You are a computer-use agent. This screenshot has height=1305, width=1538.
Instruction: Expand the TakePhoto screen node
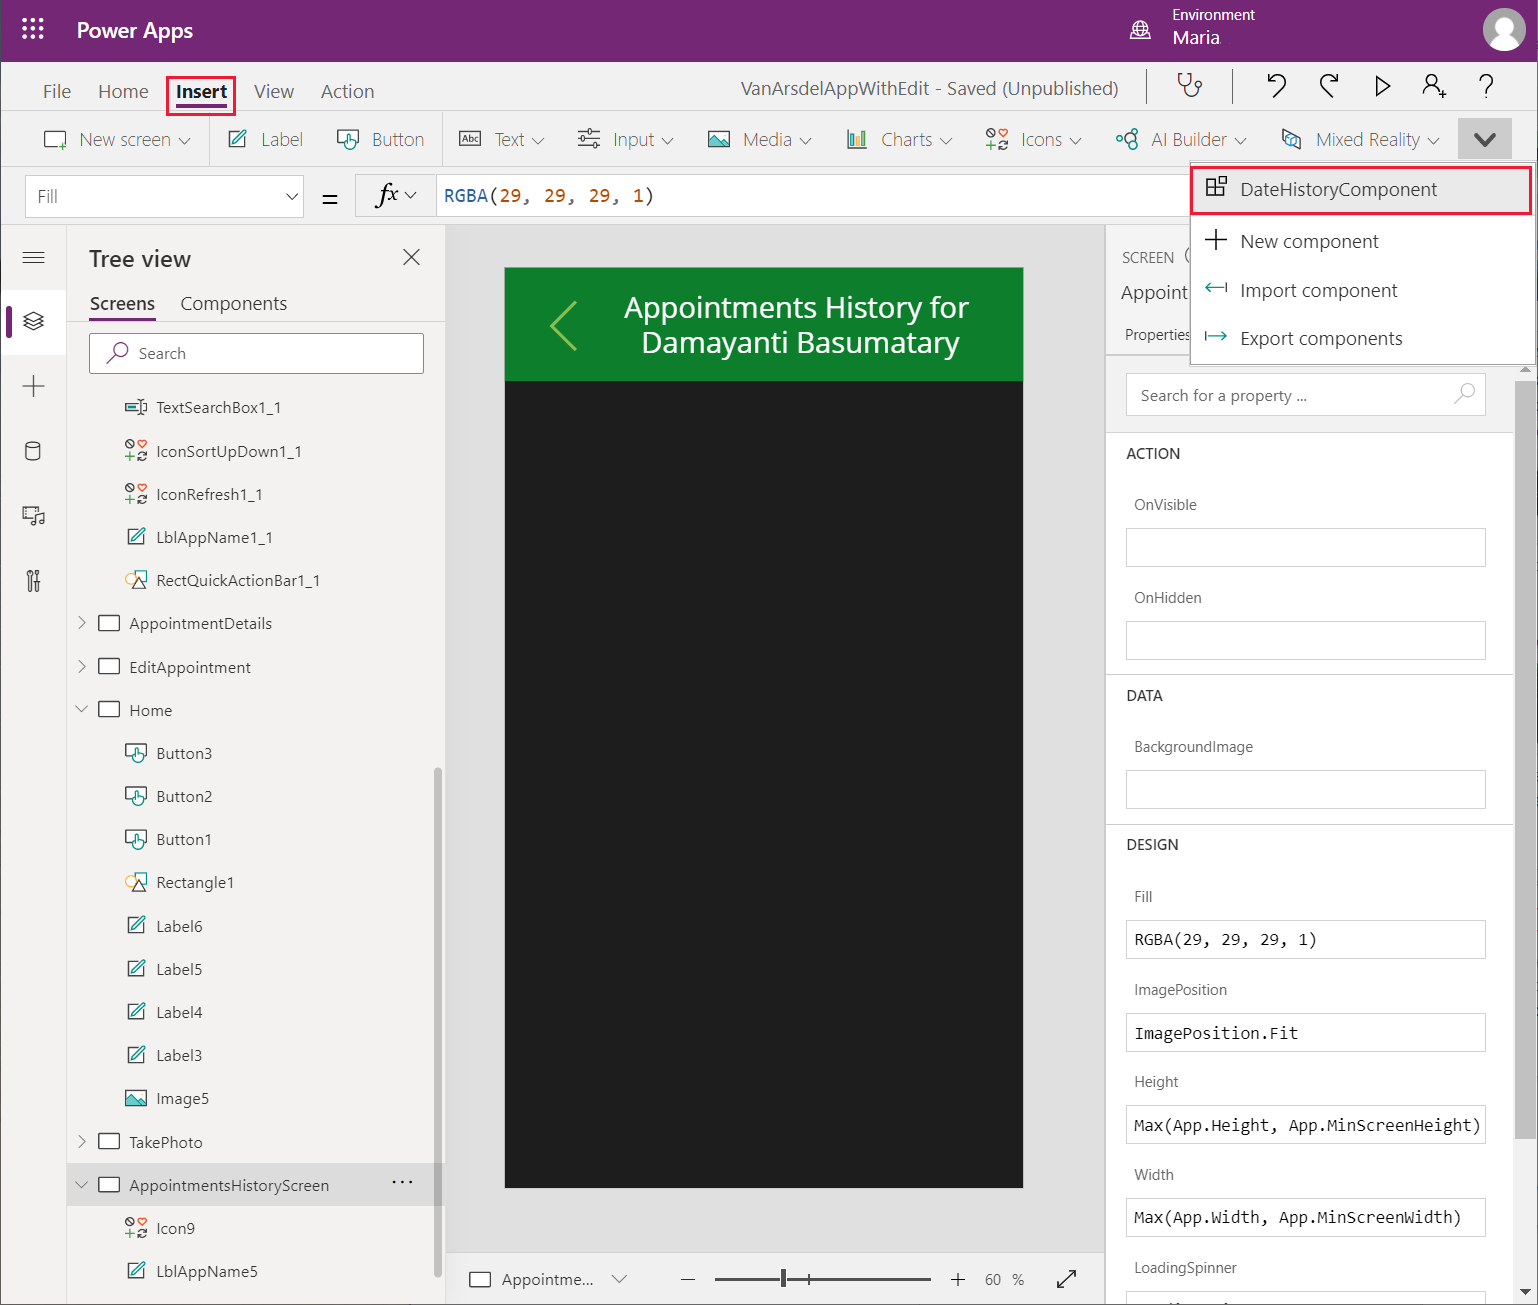(82, 1142)
